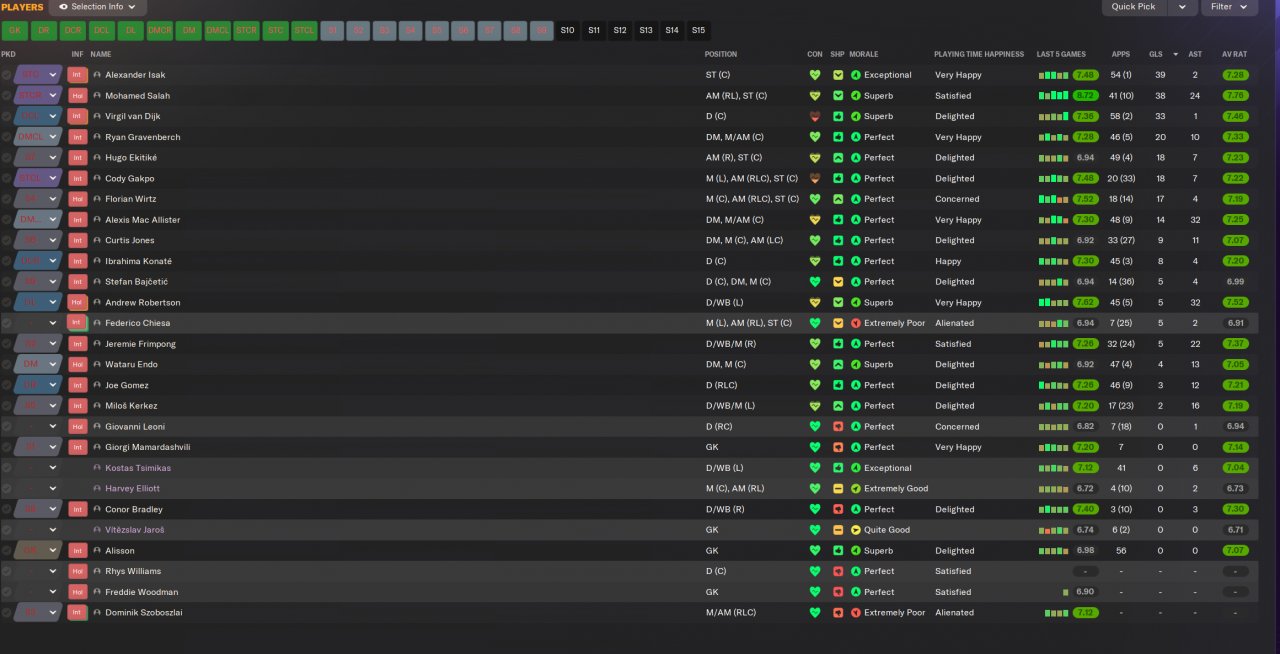Select the S1 substitute slot tab

333,31
